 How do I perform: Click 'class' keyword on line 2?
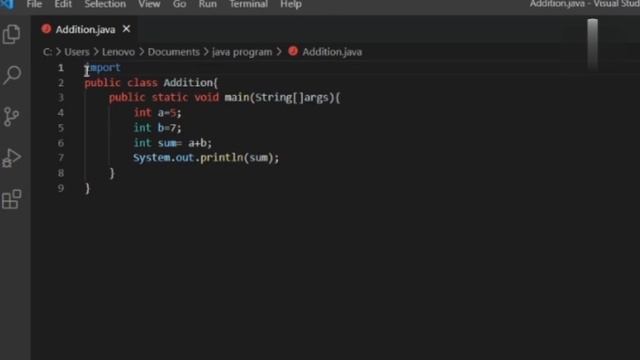tap(142, 83)
